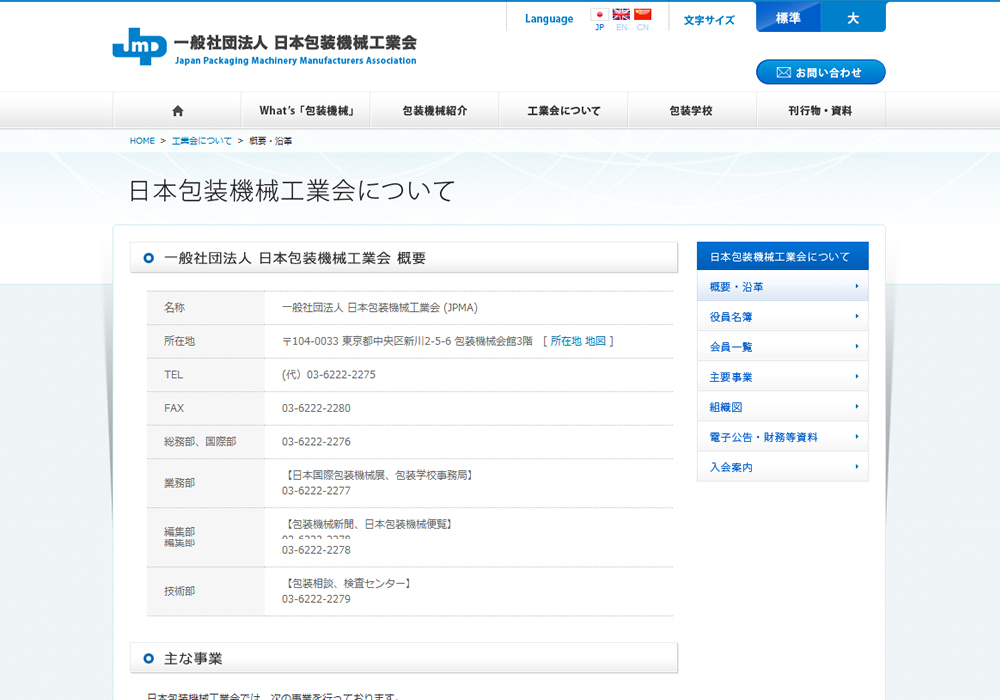This screenshot has width=1000, height=700.
Task: Set font size to 大
Action: 853,18
